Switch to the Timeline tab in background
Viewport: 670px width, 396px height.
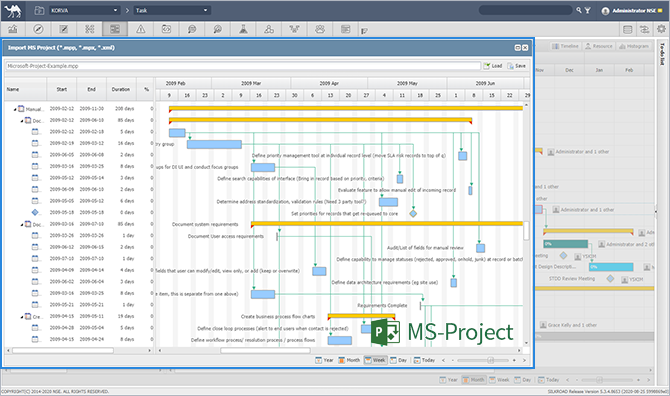coord(565,46)
